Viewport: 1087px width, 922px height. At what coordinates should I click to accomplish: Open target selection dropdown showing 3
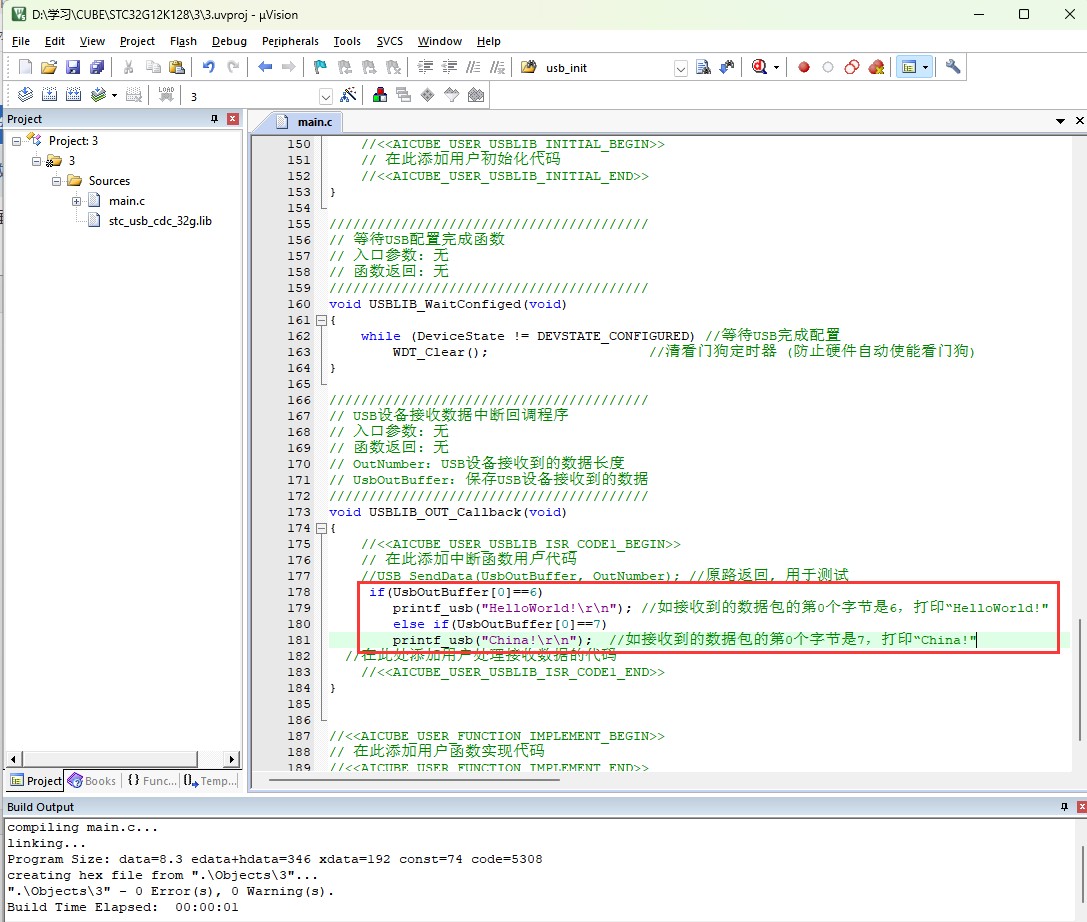(325, 96)
